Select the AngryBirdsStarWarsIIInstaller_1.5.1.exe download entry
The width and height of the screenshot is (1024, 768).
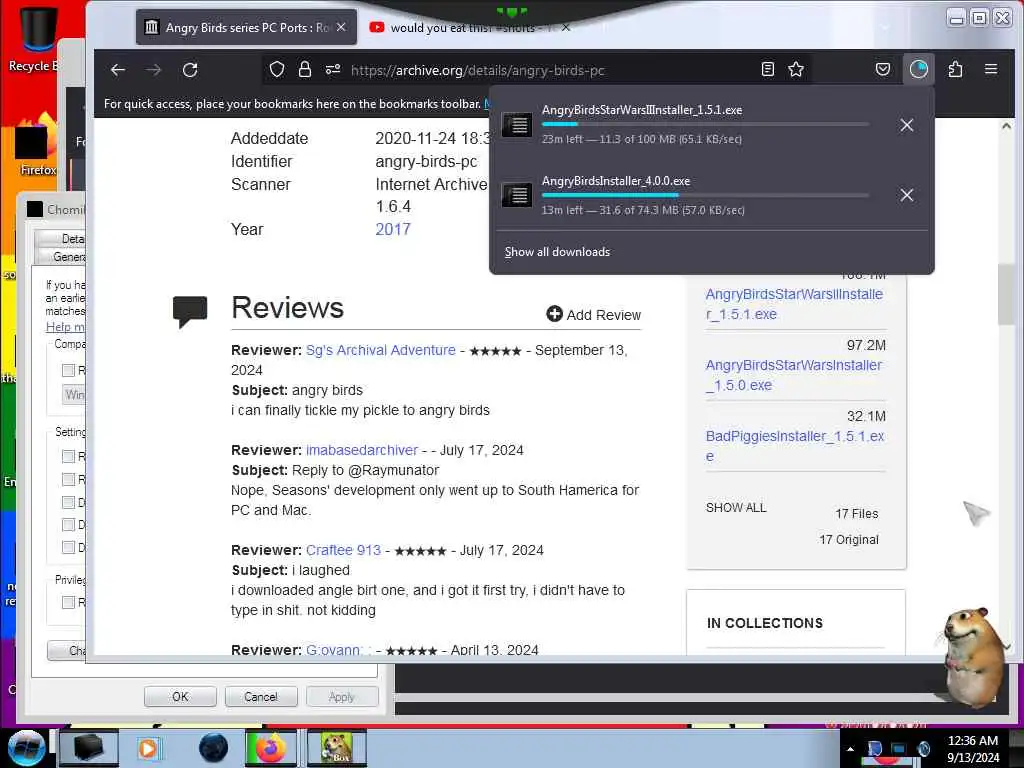712,124
